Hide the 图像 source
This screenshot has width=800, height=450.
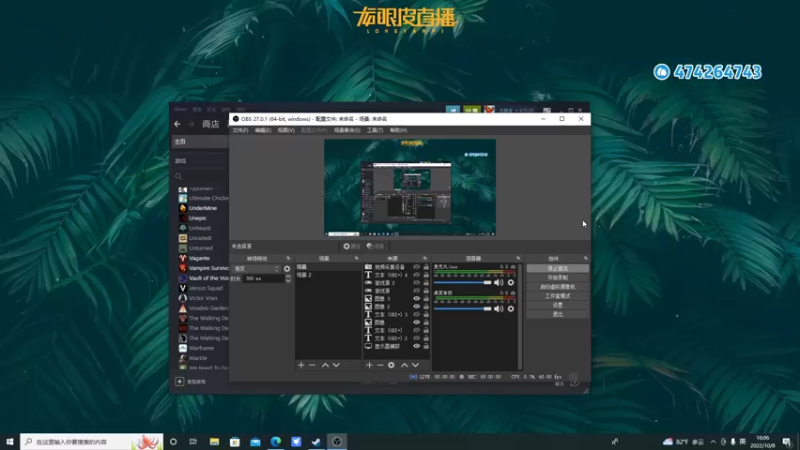coord(416,322)
